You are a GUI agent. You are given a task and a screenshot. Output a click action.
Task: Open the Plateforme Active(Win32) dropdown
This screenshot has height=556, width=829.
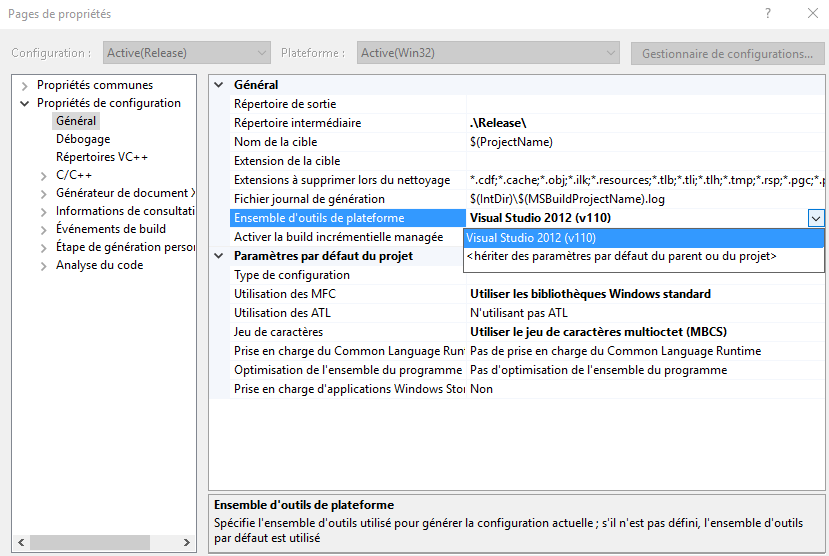click(x=488, y=53)
